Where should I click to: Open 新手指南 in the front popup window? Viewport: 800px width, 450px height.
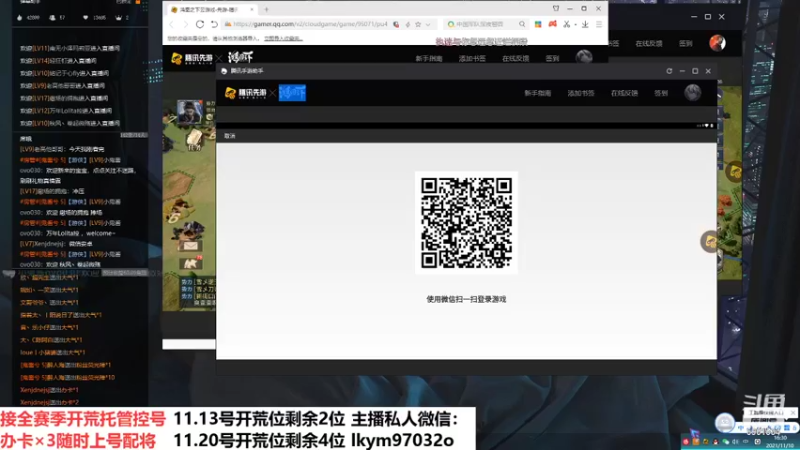[537, 93]
